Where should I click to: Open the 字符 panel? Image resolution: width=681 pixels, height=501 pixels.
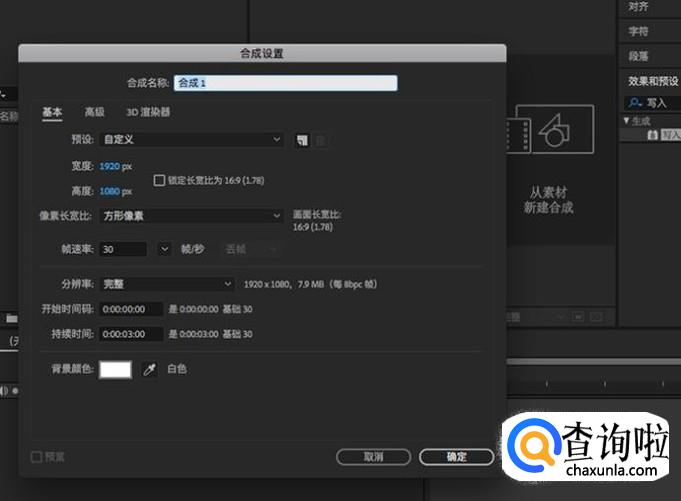pos(638,31)
